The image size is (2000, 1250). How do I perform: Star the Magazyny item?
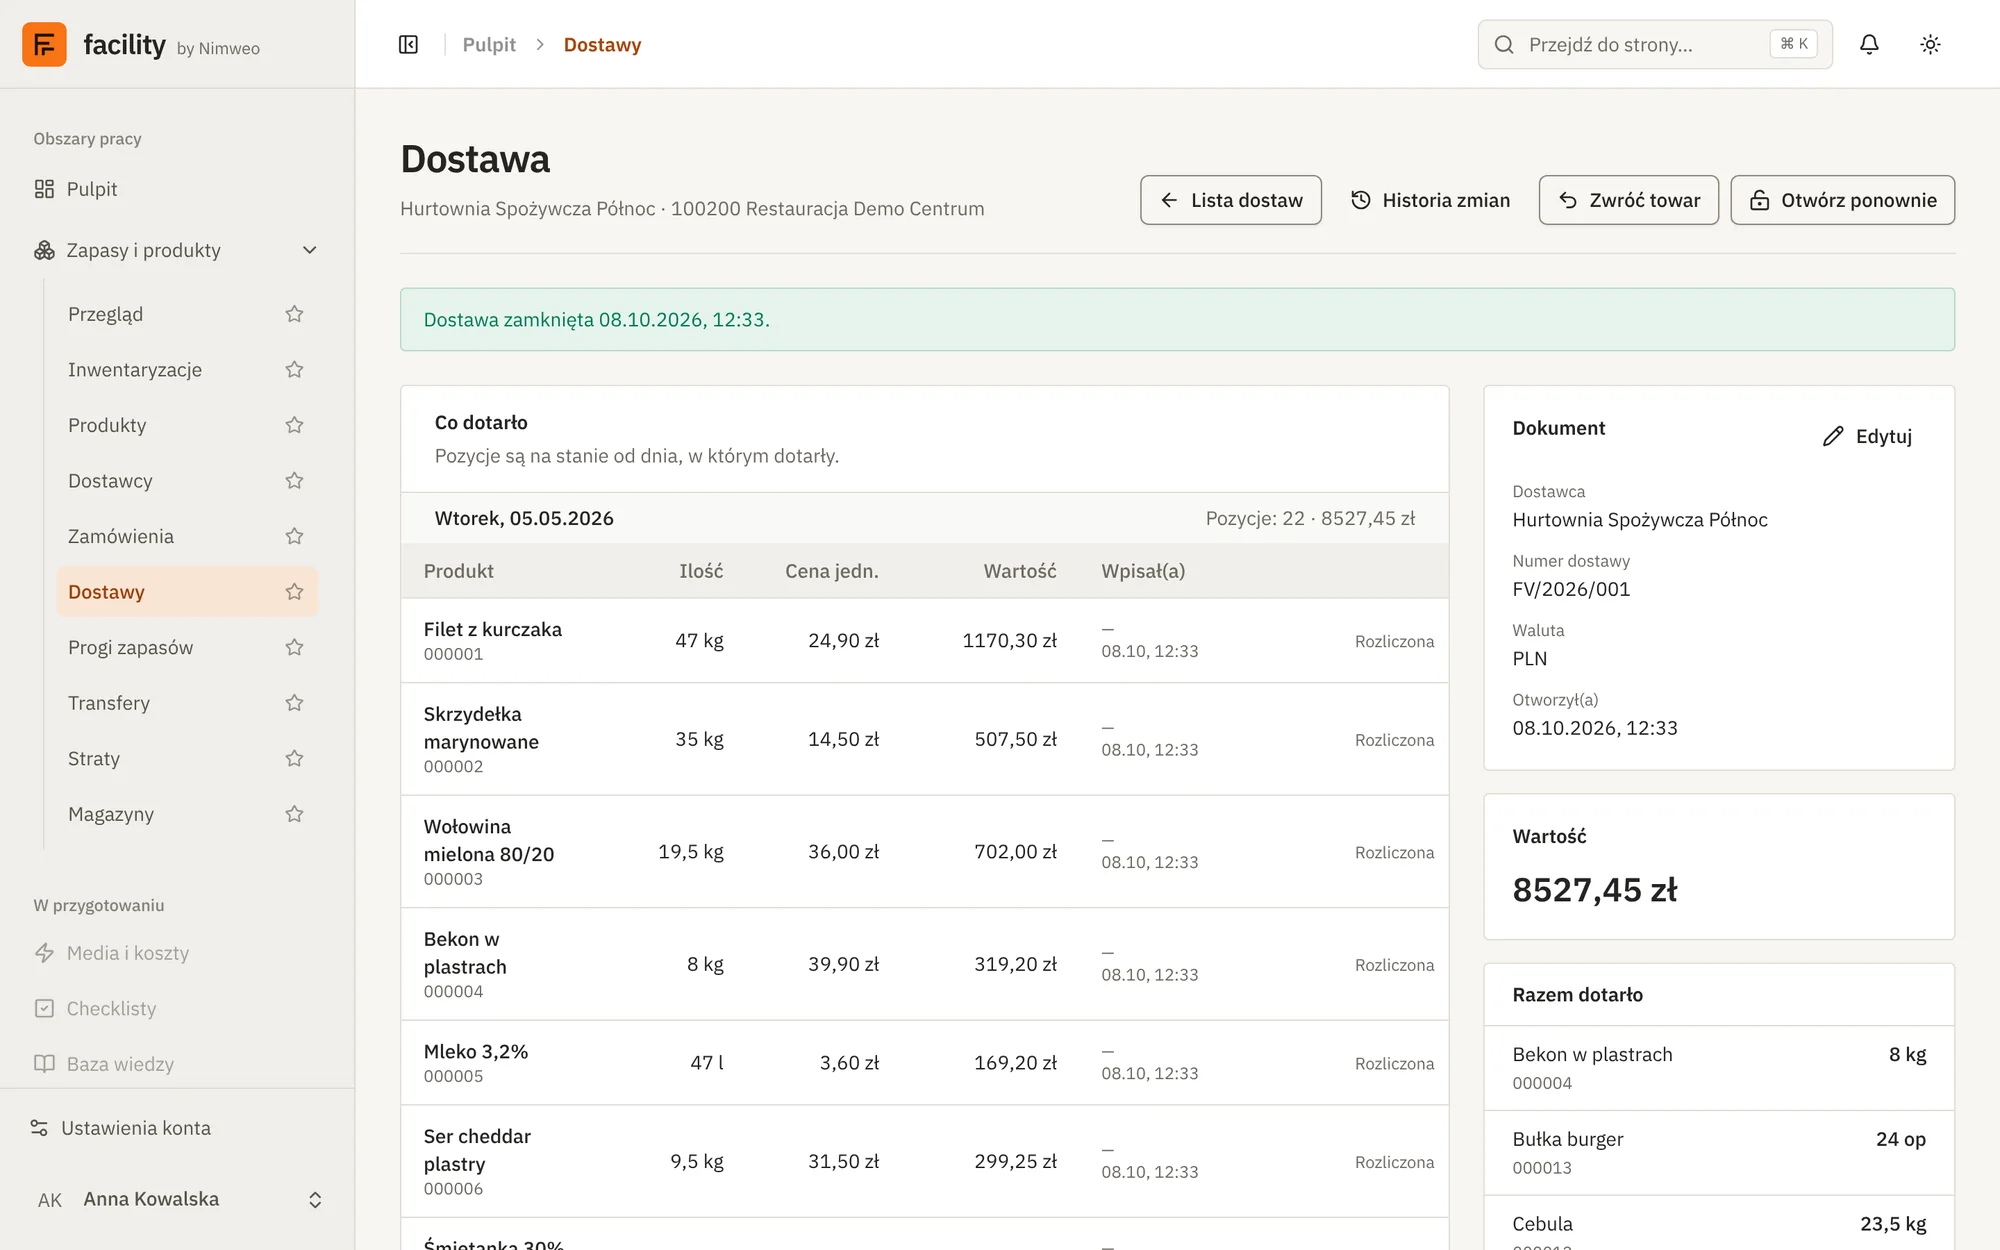(x=294, y=814)
